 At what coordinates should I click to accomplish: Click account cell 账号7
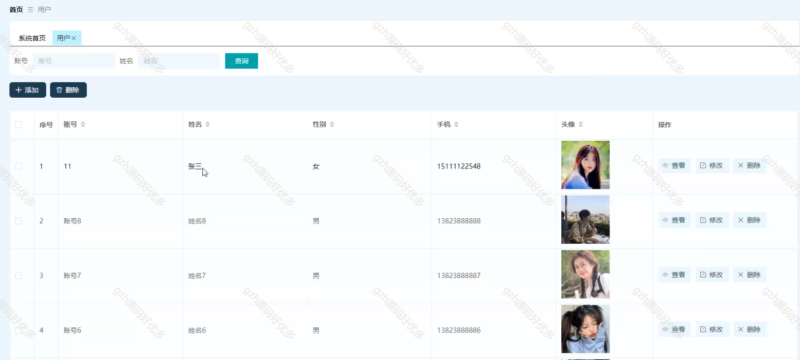click(72, 275)
